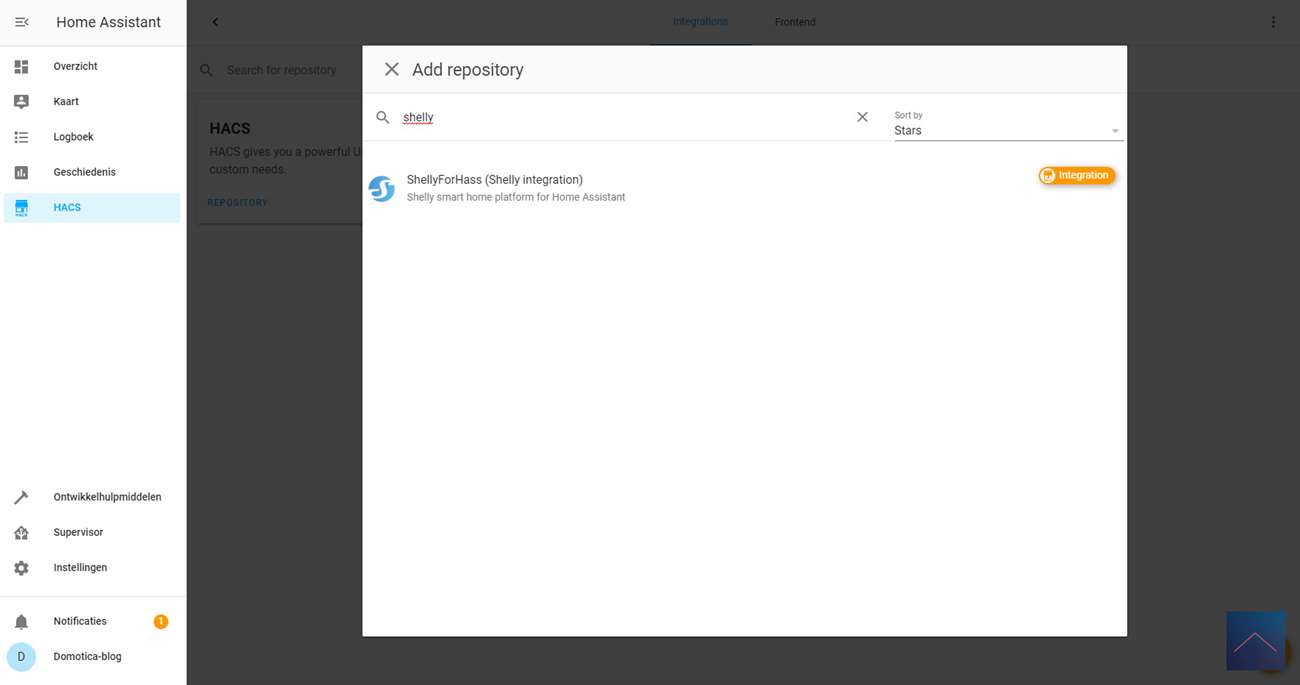Open the Sort by Stars dropdown
This screenshot has width=1300, height=685.
pyautogui.click(x=1008, y=124)
